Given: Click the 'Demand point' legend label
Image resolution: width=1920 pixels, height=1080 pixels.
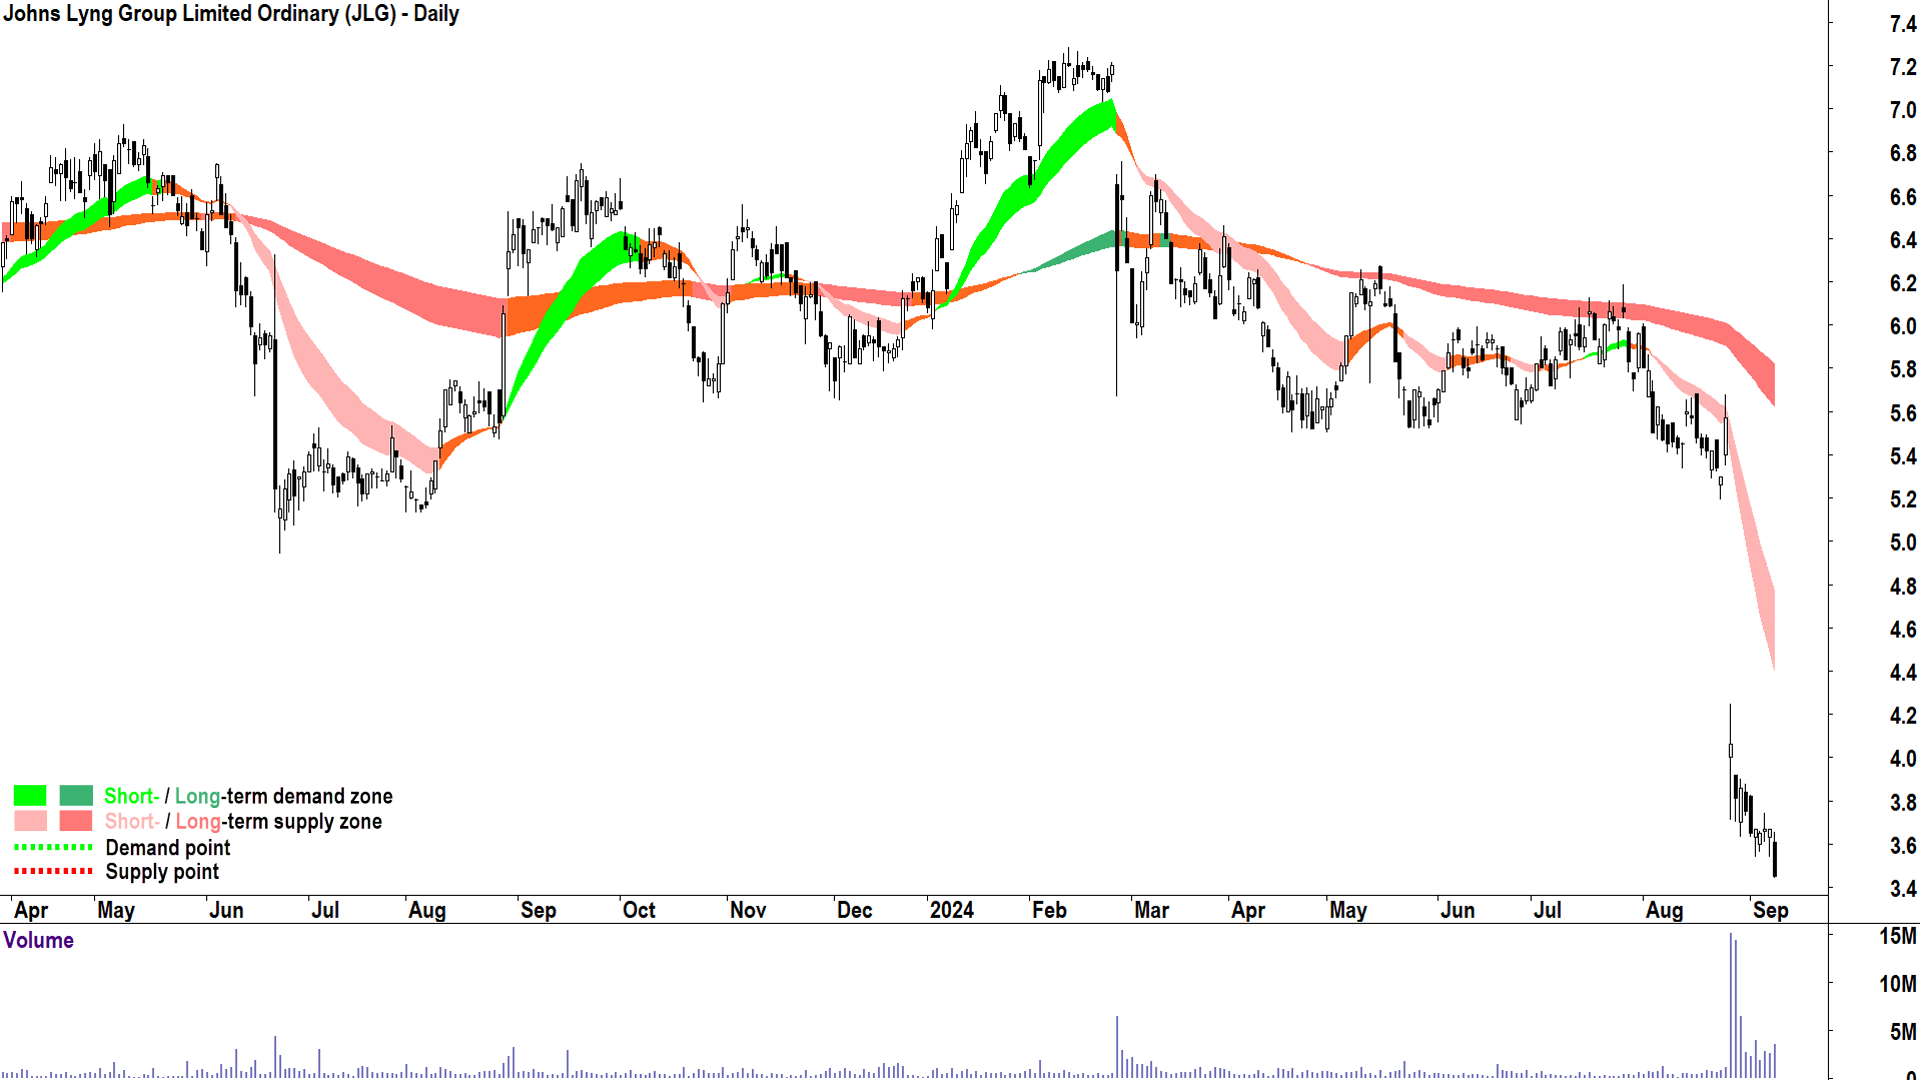Looking at the screenshot, I should 168,848.
